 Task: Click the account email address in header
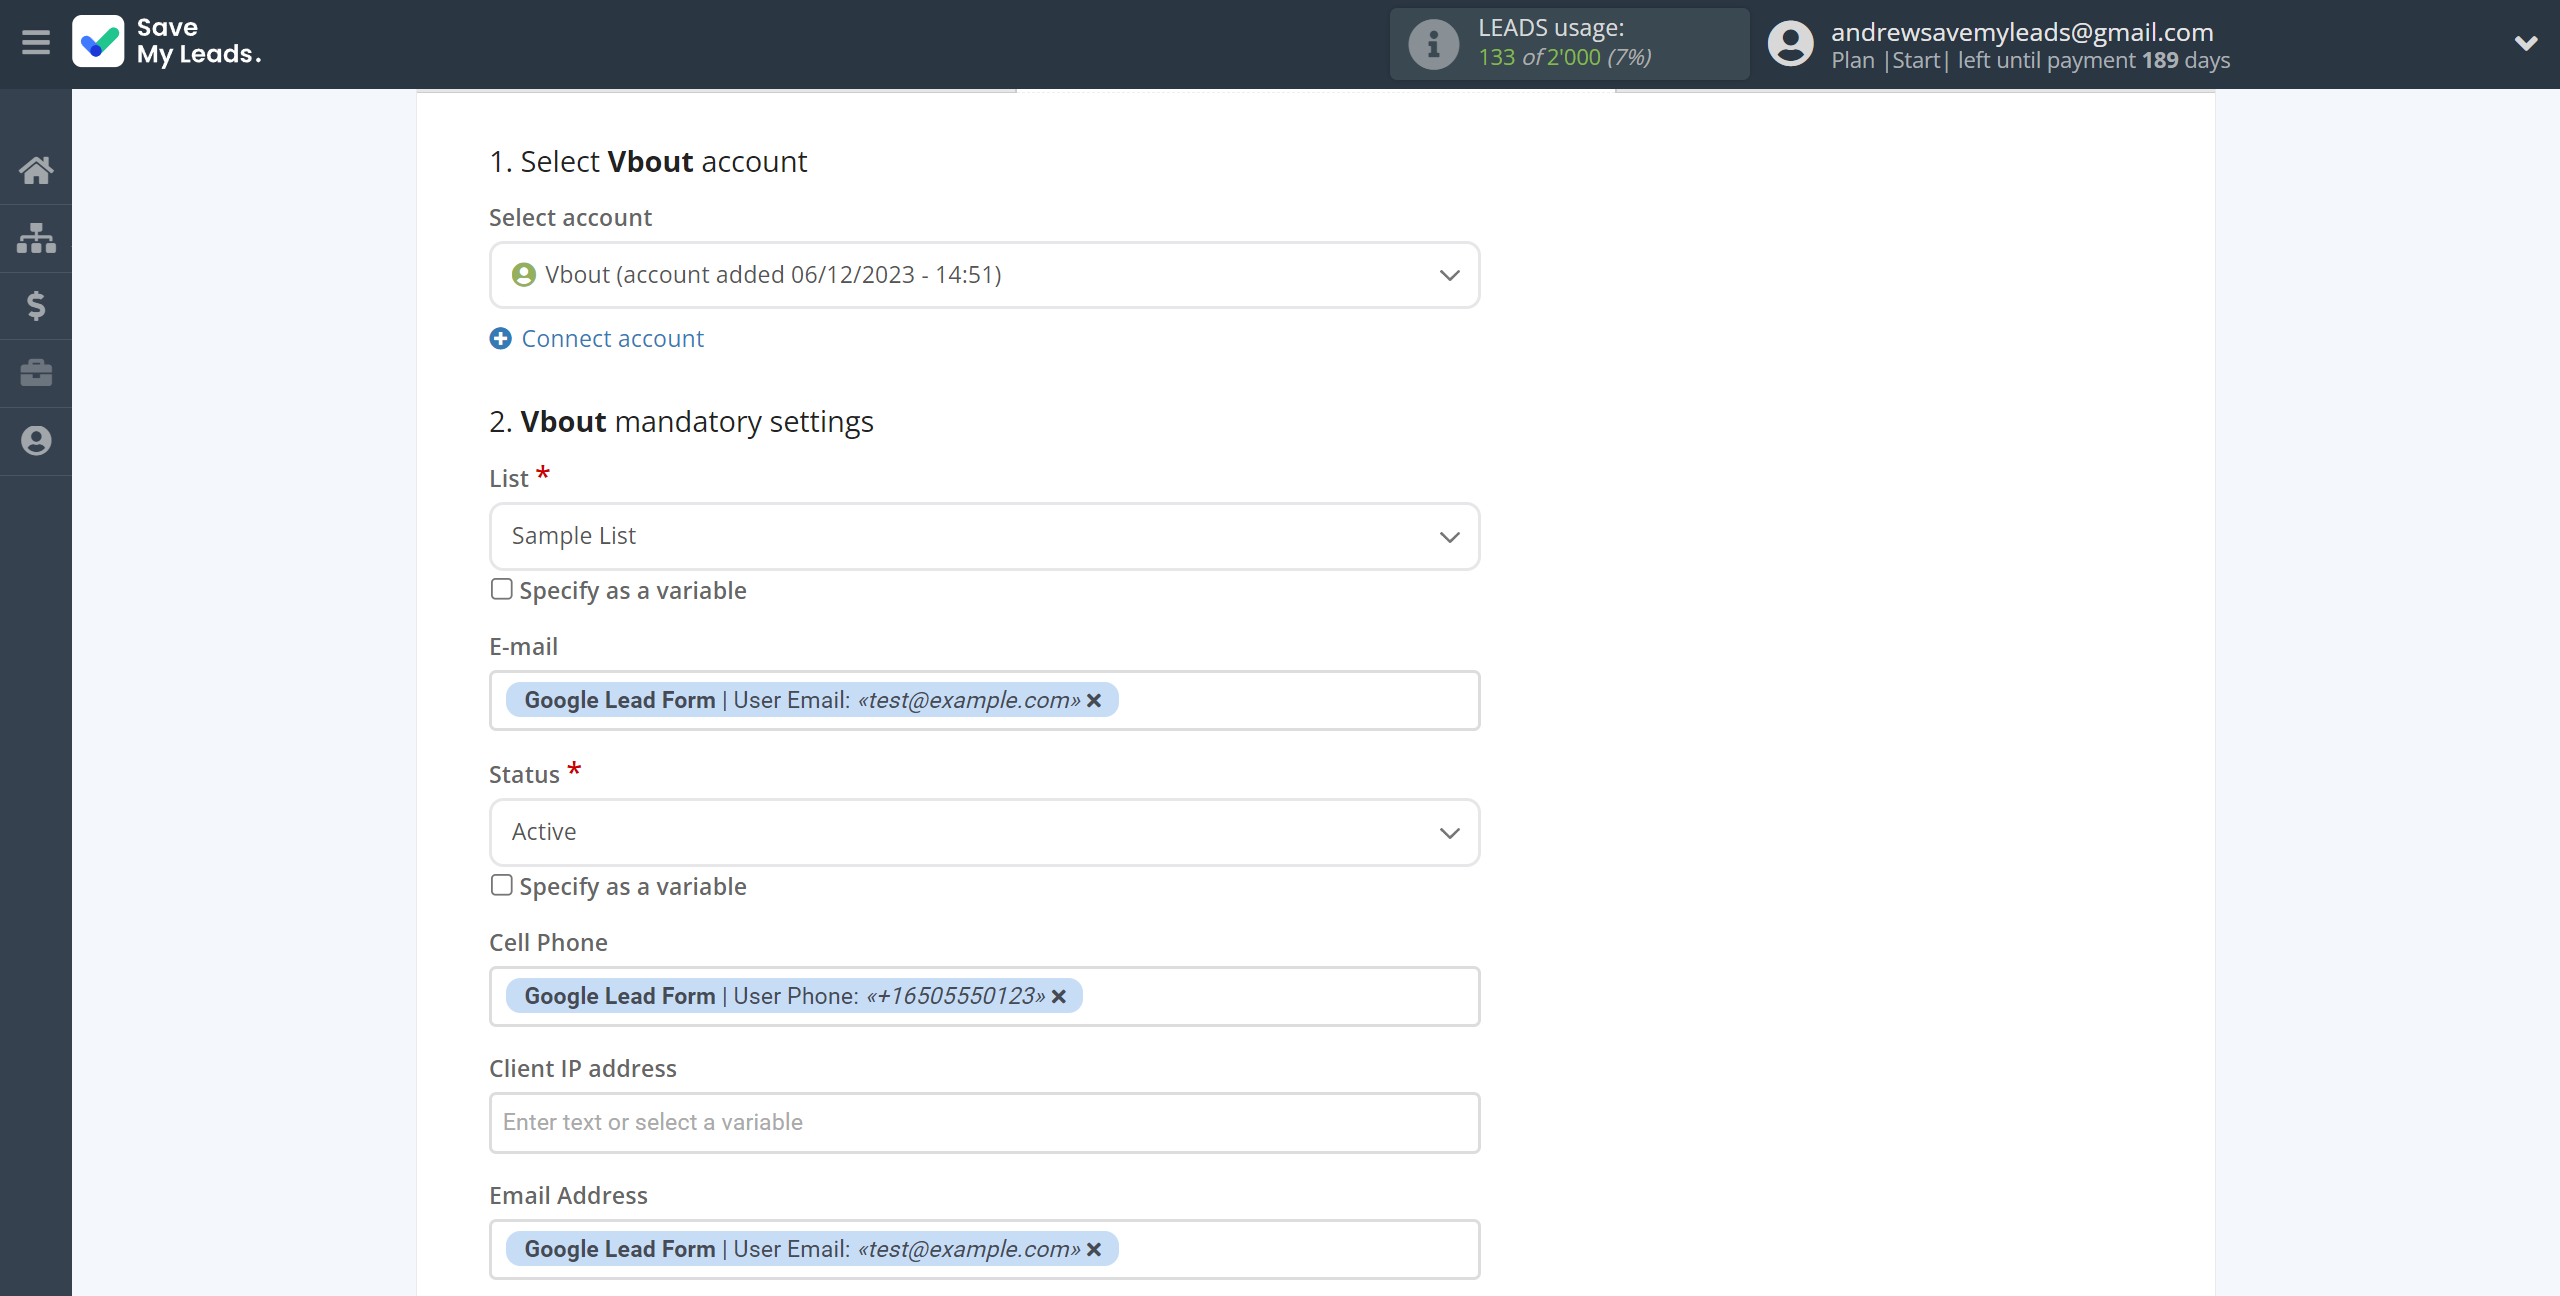[2022, 32]
